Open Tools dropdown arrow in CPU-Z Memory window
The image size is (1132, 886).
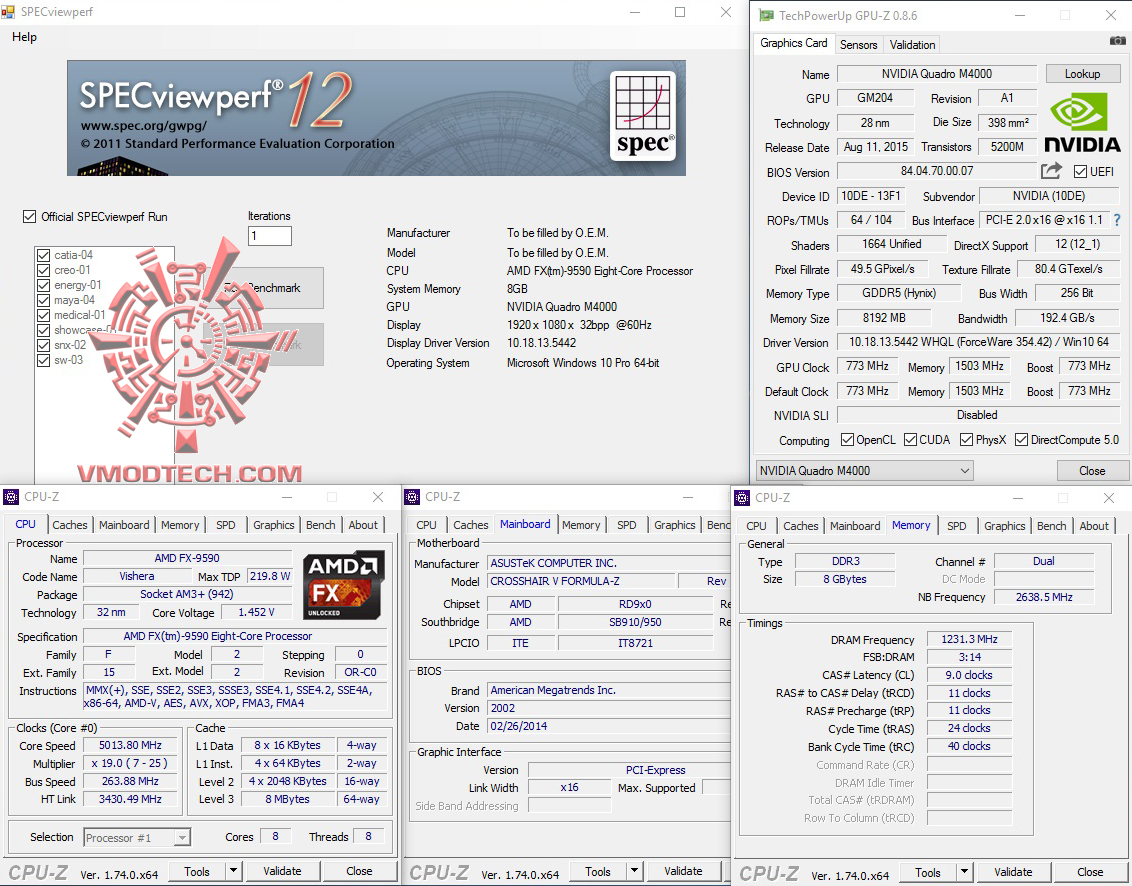(x=965, y=872)
